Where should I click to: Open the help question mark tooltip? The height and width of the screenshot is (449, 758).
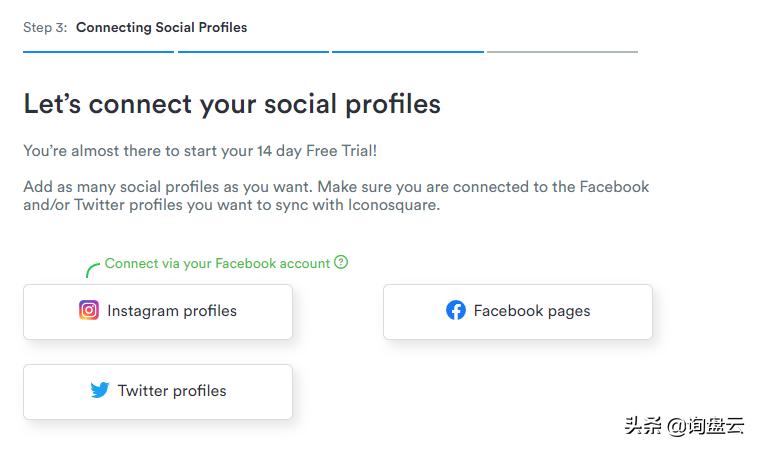(x=341, y=263)
